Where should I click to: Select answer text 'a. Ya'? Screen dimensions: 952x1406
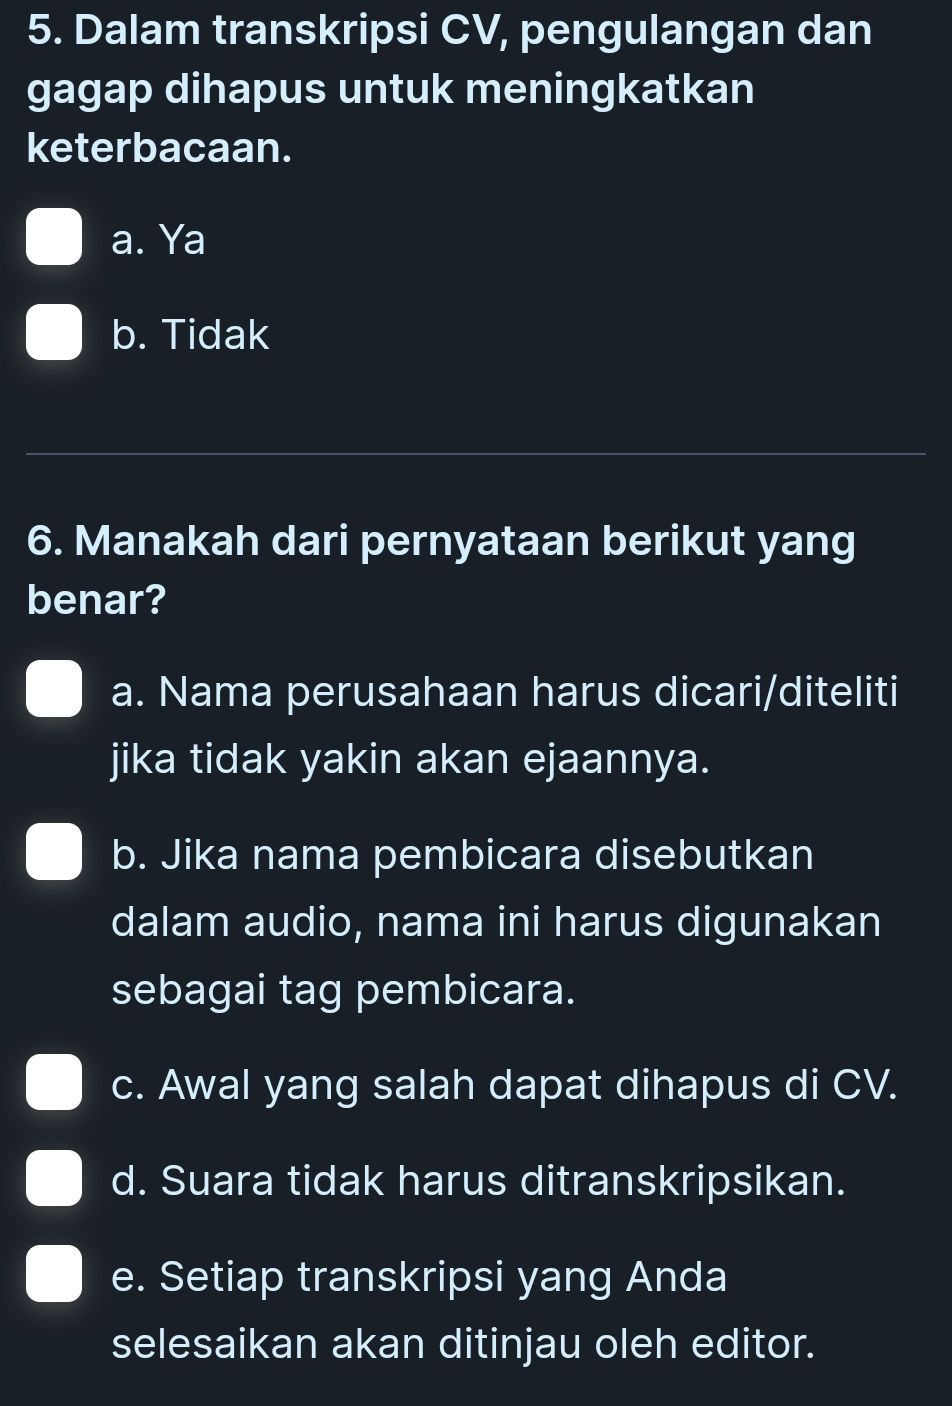(160, 240)
